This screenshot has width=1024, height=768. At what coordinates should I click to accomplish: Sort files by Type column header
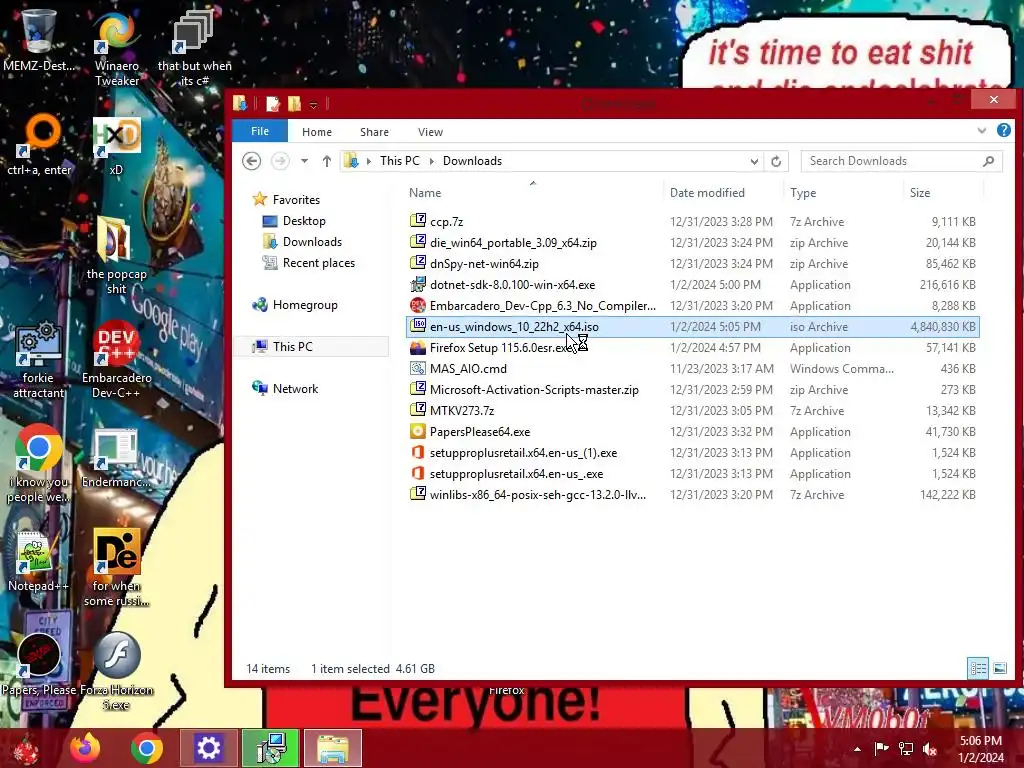click(x=803, y=193)
